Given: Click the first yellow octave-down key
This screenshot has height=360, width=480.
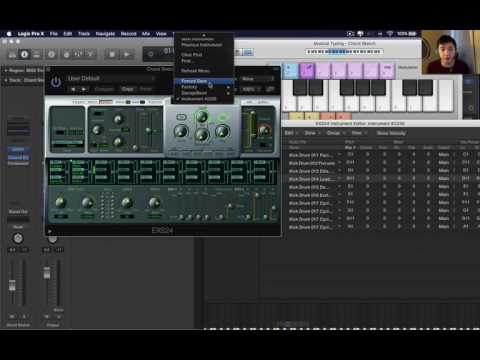Looking at the screenshot, I should [x=296, y=116].
